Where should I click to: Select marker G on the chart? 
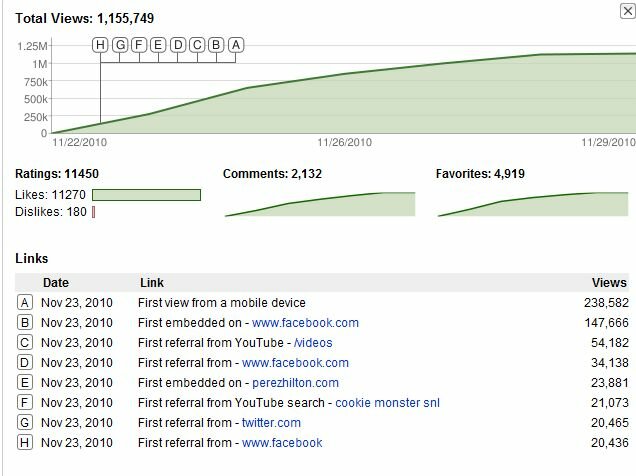120,45
